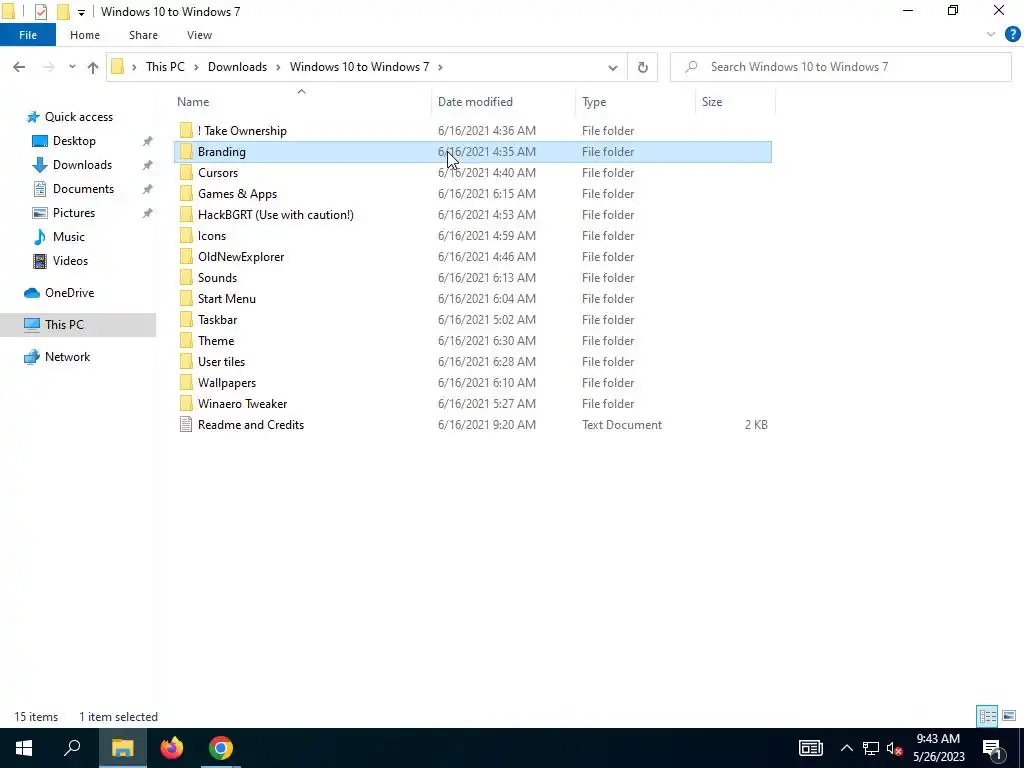Screen dimensions: 1024x768
Task: Select the HackBGRT folder icon
Action: coord(186,215)
